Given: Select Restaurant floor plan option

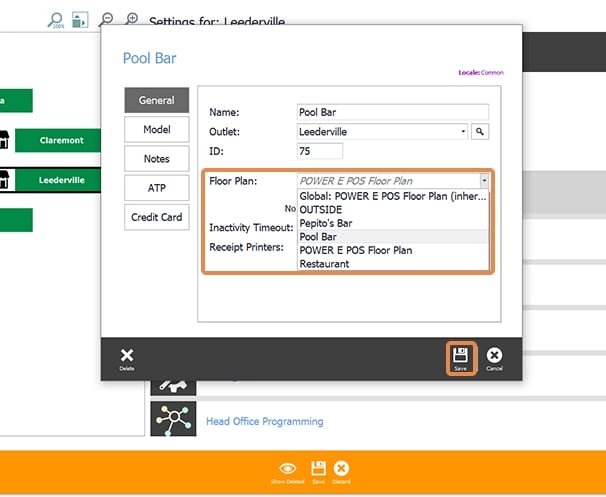Looking at the screenshot, I should (x=393, y=264).
